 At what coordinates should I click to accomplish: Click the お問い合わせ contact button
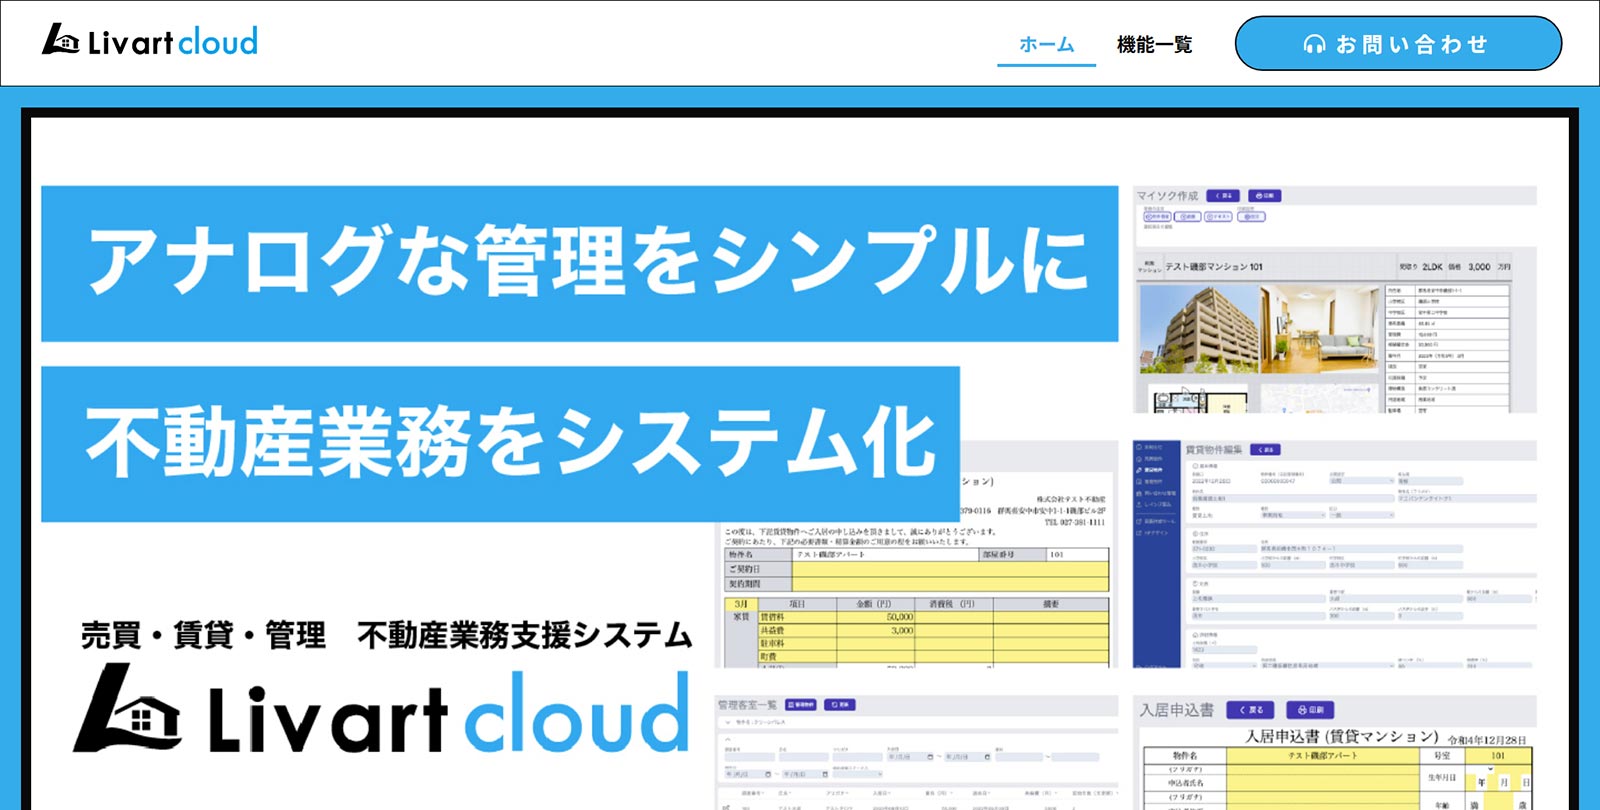pyautogui.click(x=1398, y=43)
